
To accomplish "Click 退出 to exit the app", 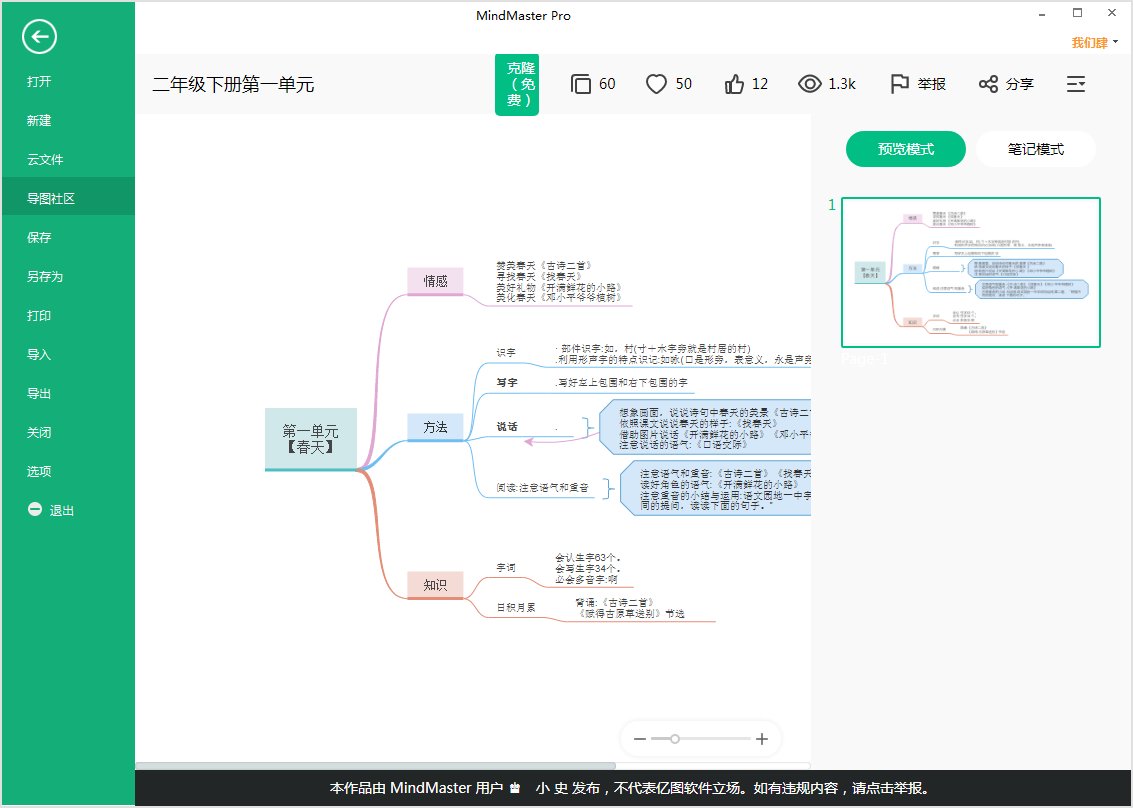I will click(x=62, y=510).
